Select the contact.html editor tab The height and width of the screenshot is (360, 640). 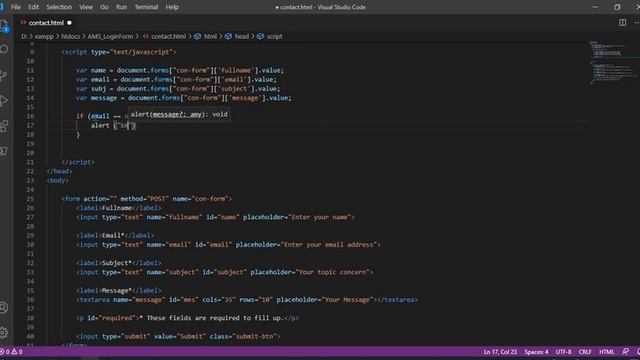[x=46, y=23]
